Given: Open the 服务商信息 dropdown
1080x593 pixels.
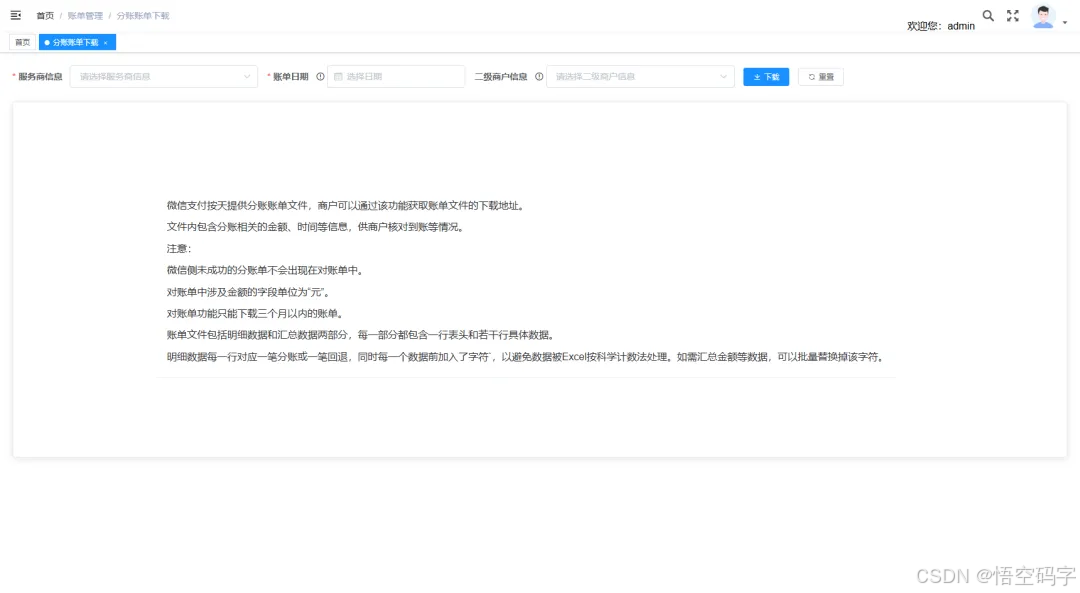Looking at the screenshot, I should 164,76.
